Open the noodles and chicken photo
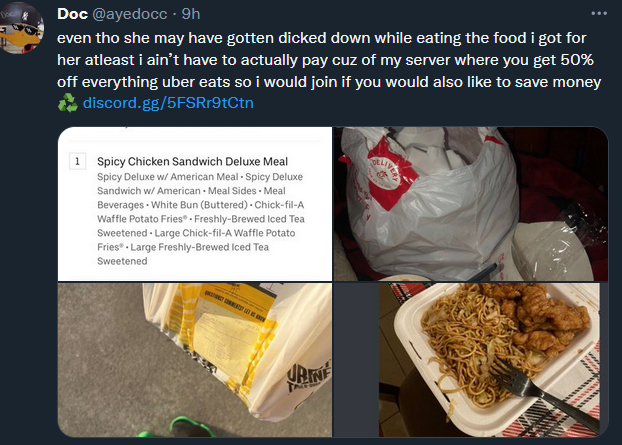The image size is (622, 445). (471, 360)
